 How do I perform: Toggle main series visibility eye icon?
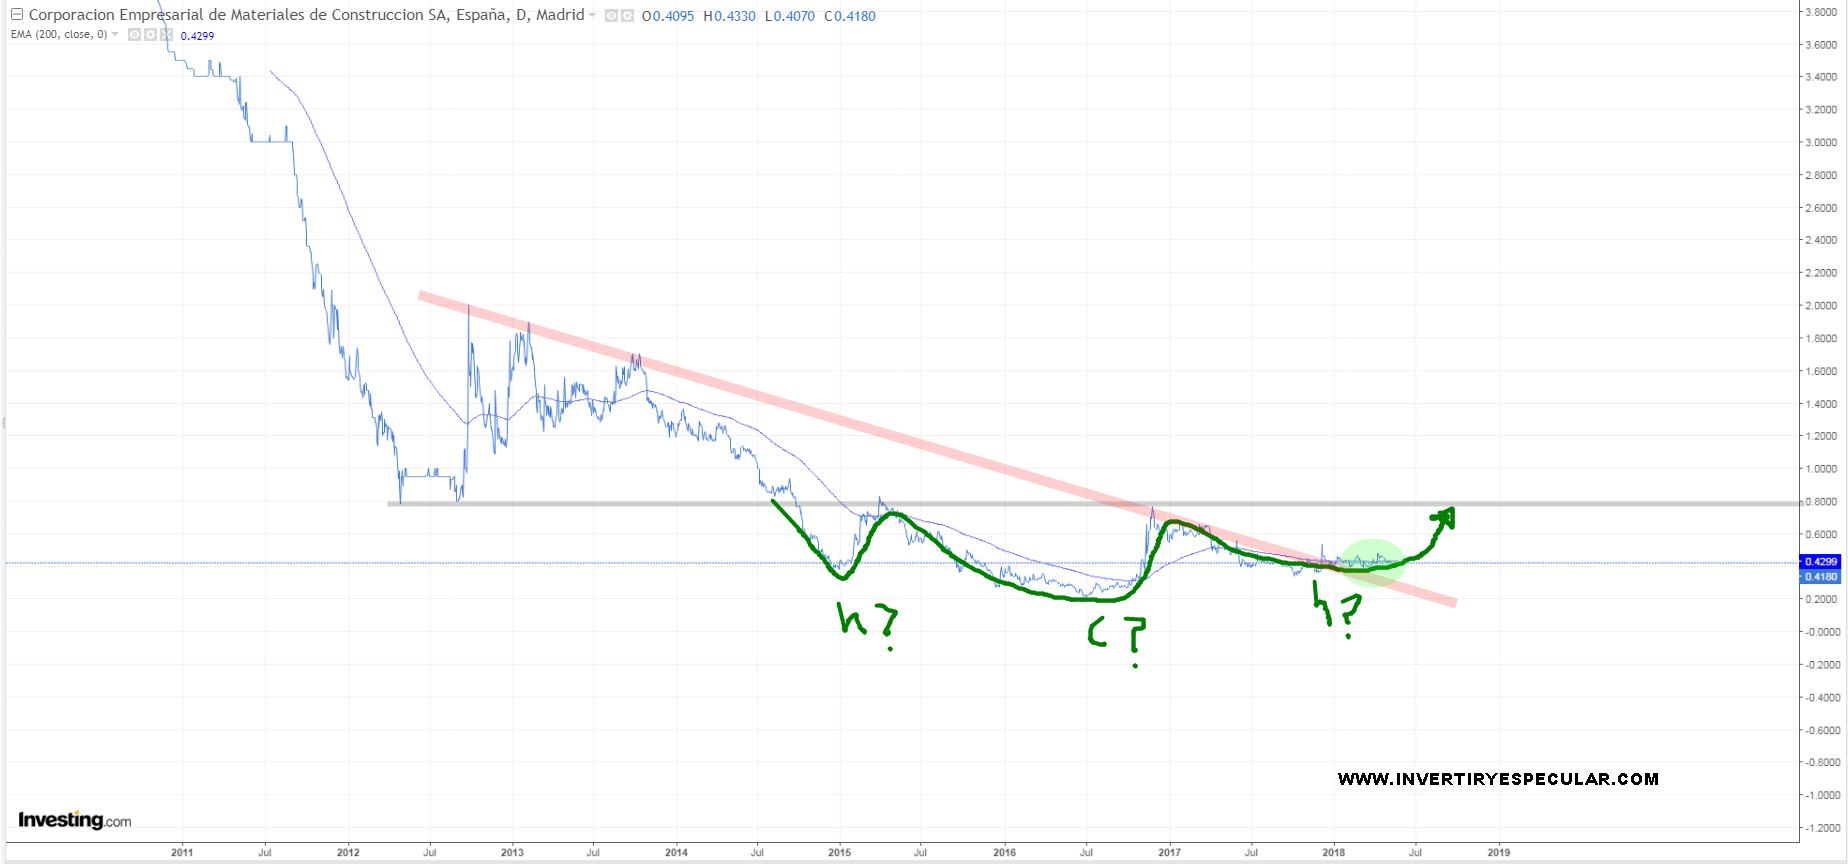(611, 16)
